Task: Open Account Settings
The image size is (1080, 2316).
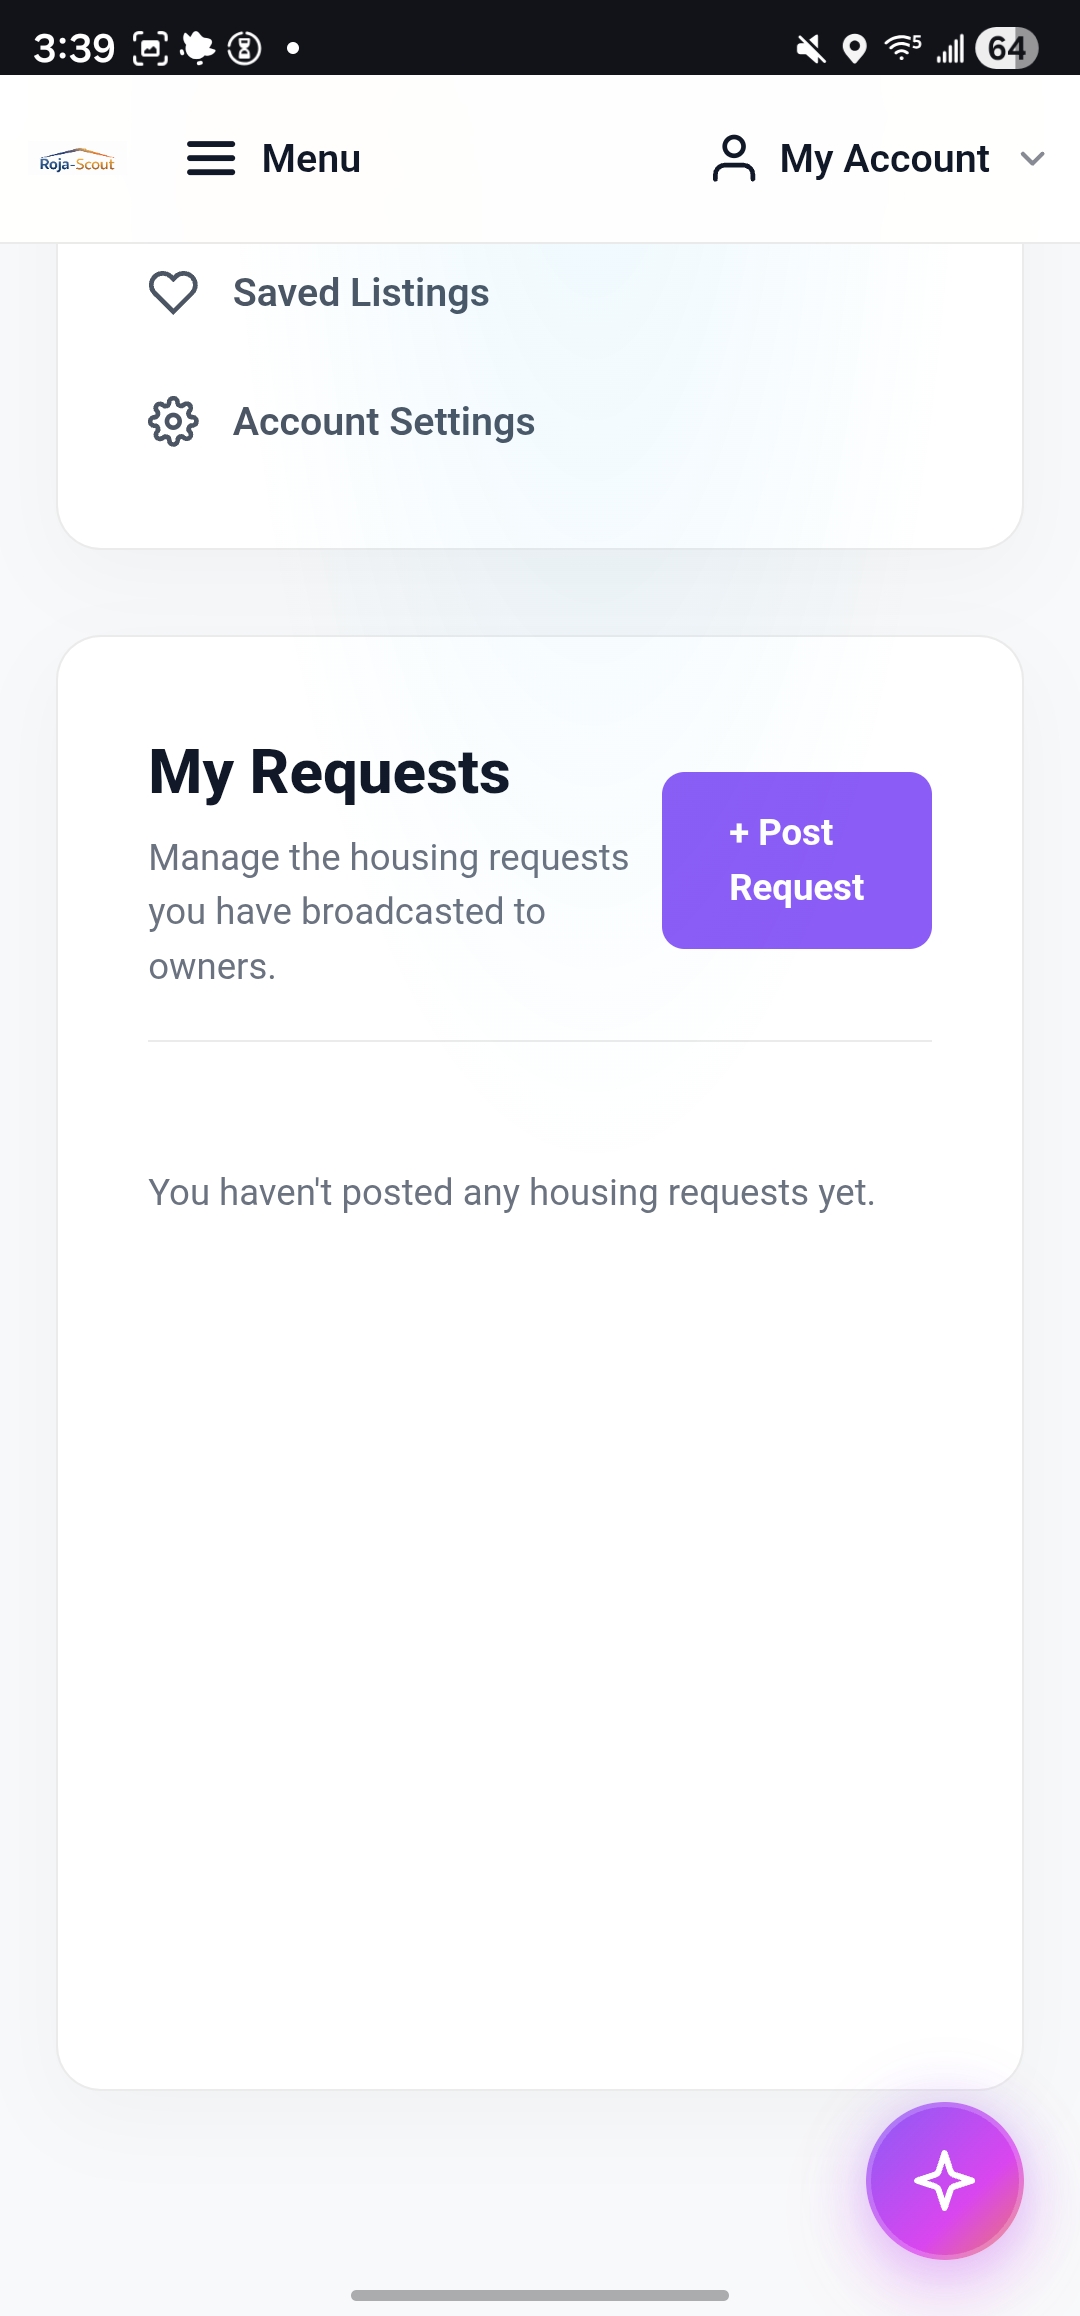Action: click(x=384, y=422)
